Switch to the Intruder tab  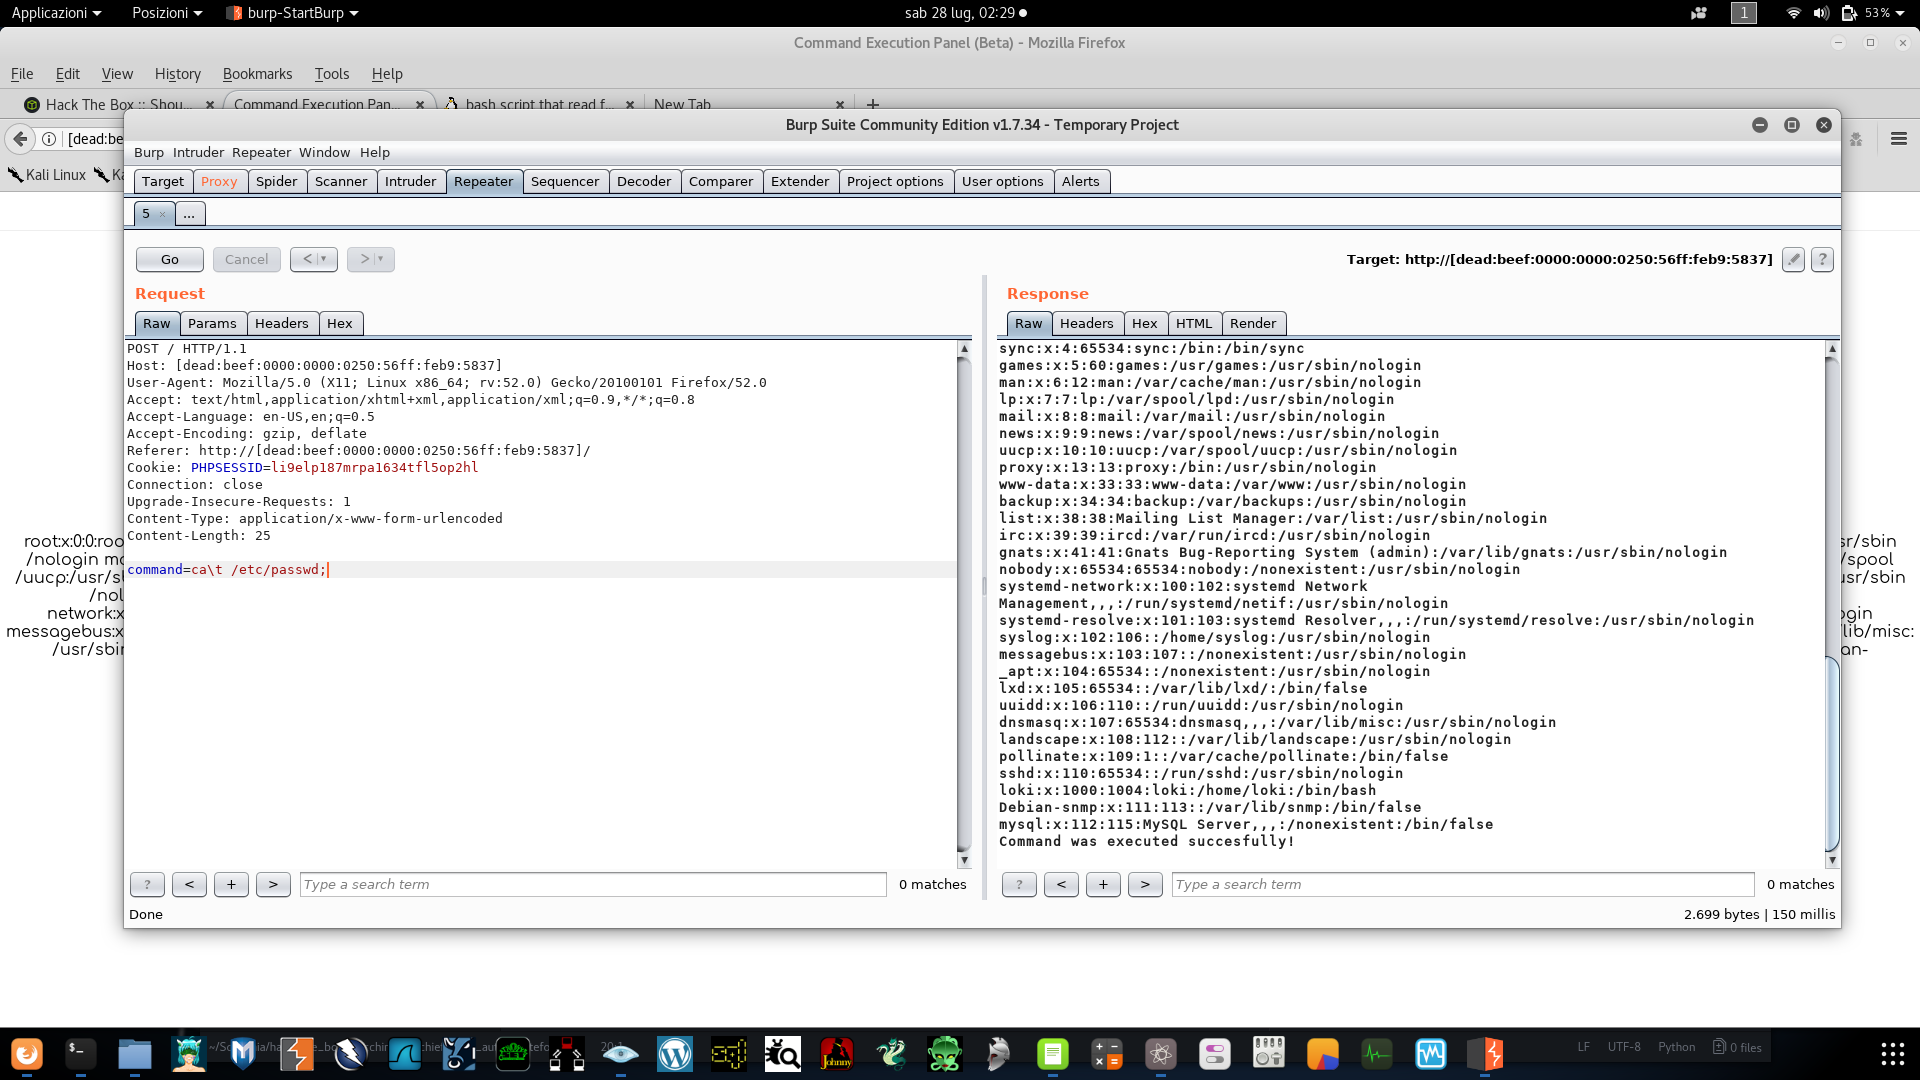410,181
